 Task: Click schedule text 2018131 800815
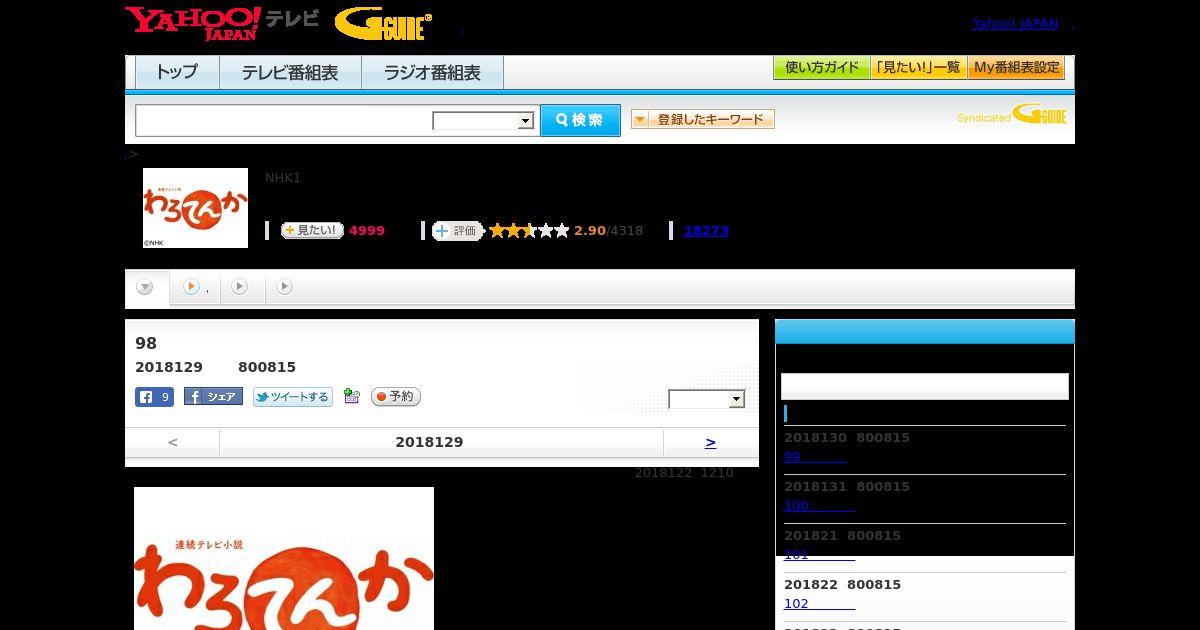[847, 487]
